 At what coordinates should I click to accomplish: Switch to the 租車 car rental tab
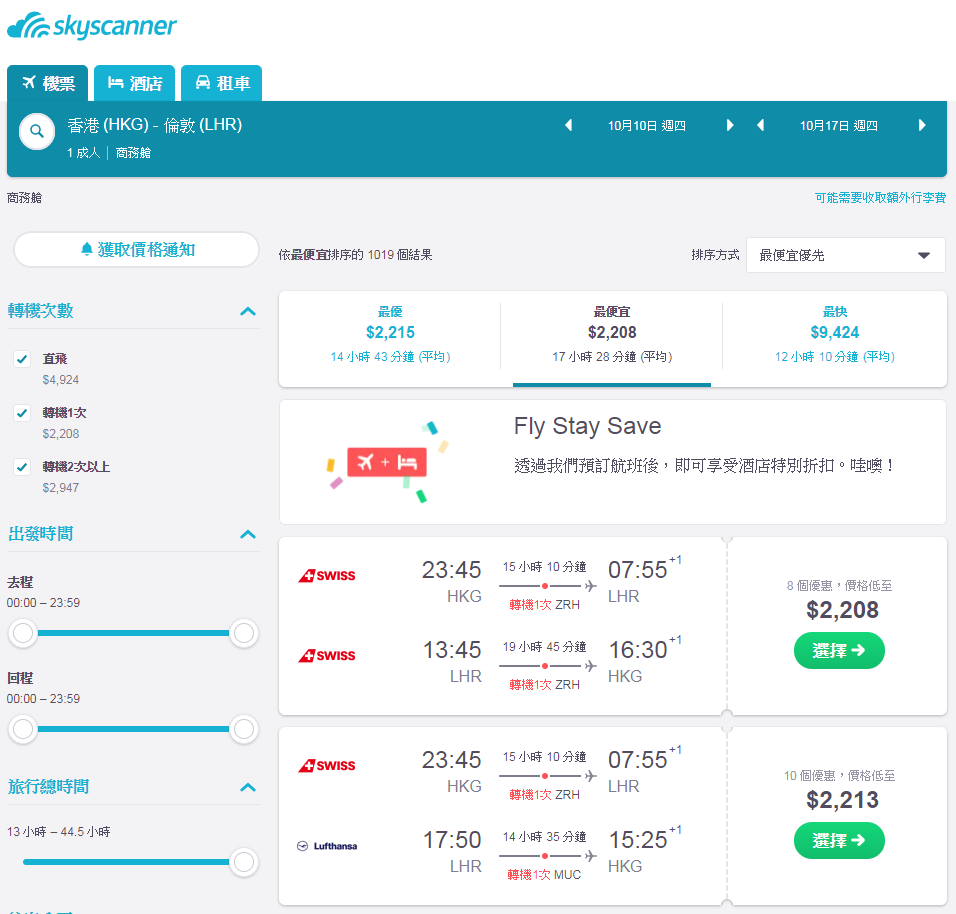tap(222, 83)
